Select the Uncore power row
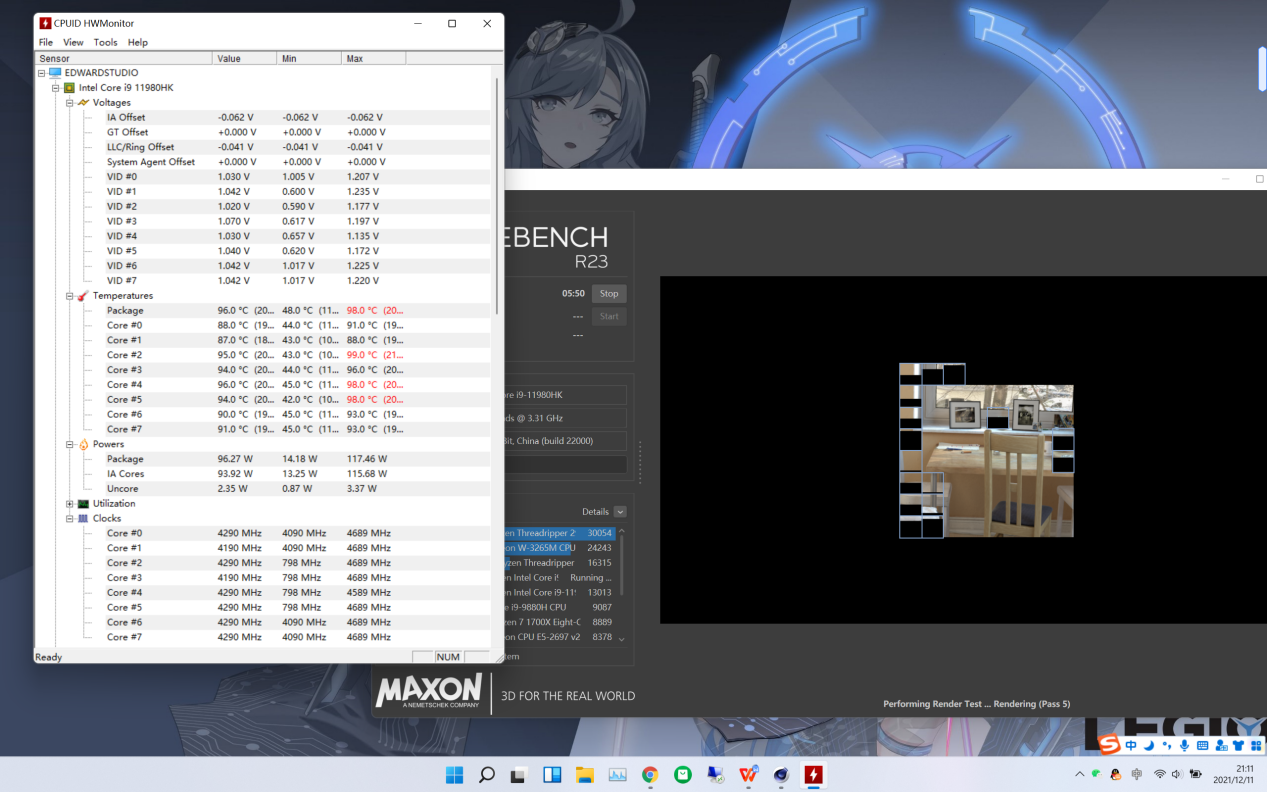 [x=298, y=489]
